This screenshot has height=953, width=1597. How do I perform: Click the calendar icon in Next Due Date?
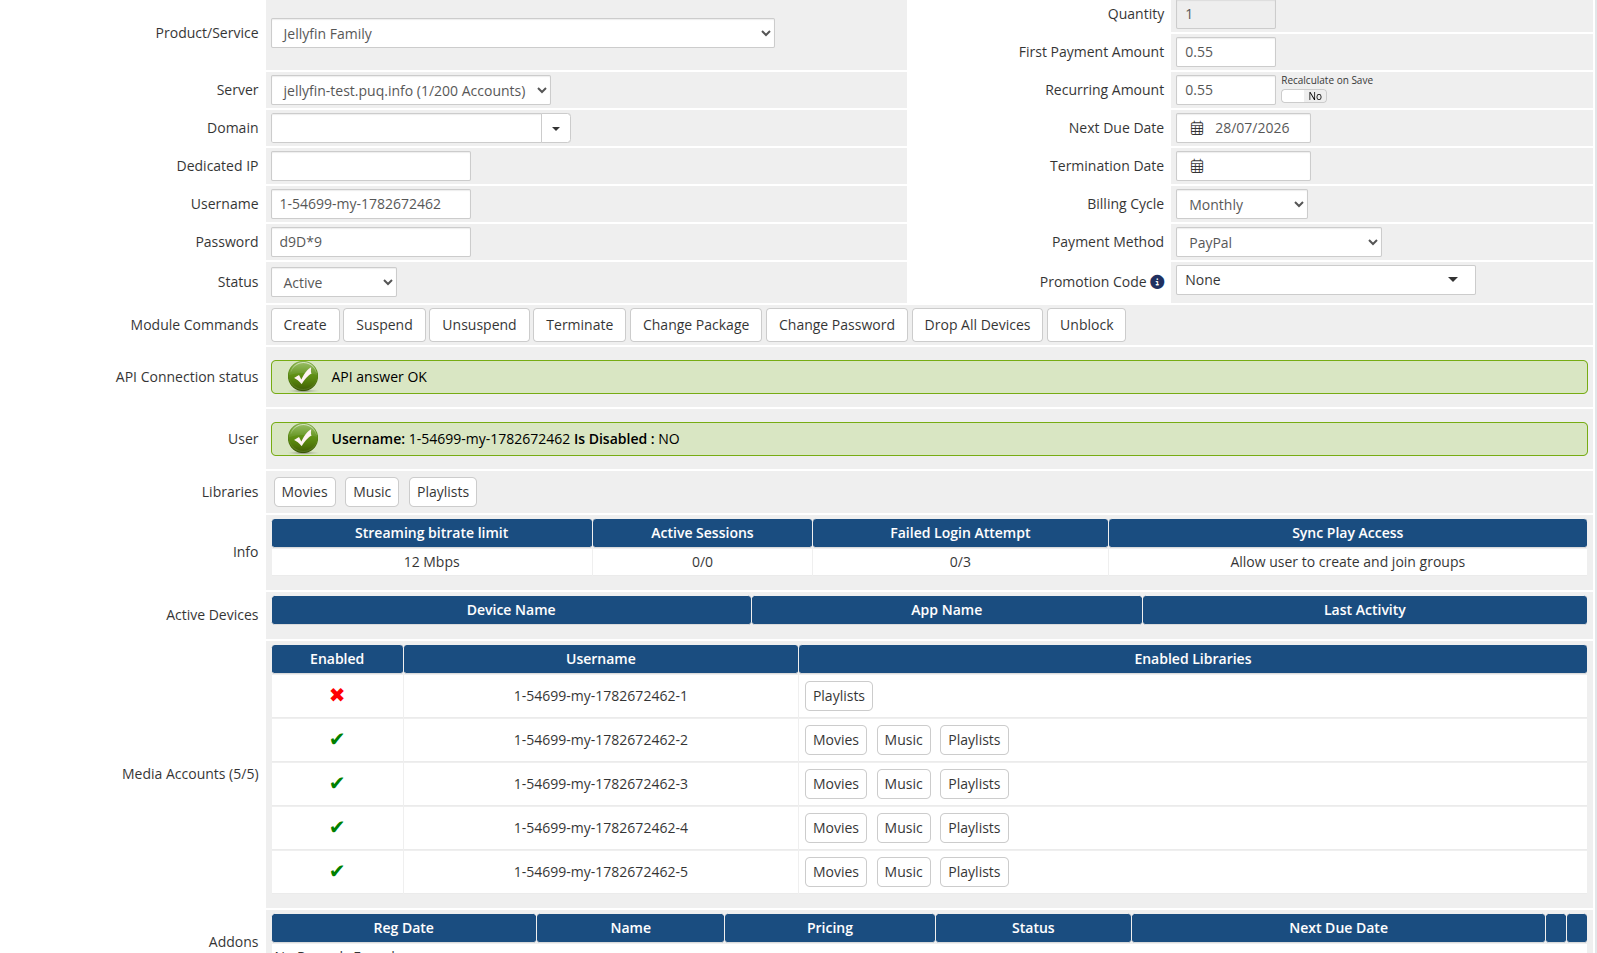click(x=1197, y=128)
